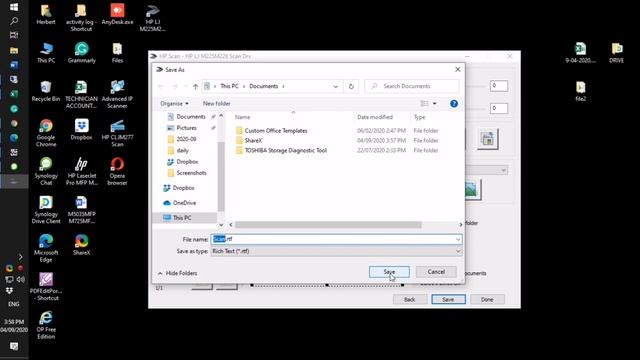
Task: Open the Files desktop folder
Action: click(117, 53)
